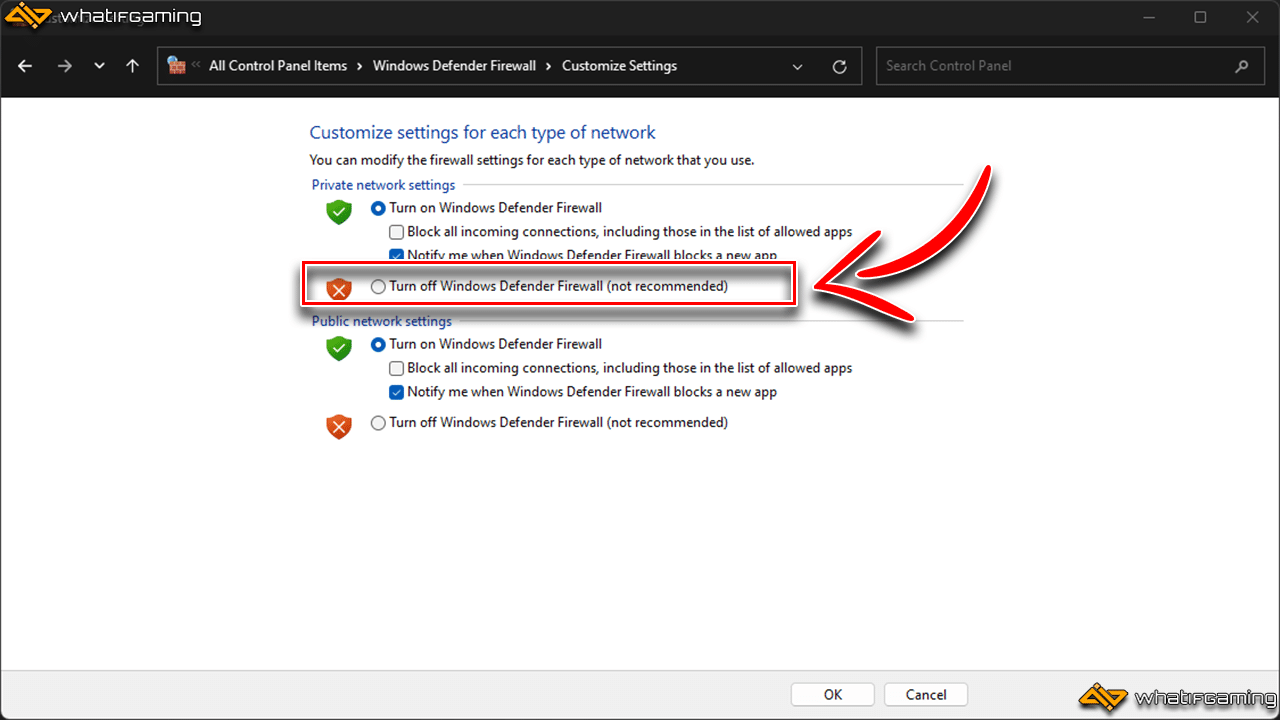Focus the Search Control Panel field

point(1069,66)
